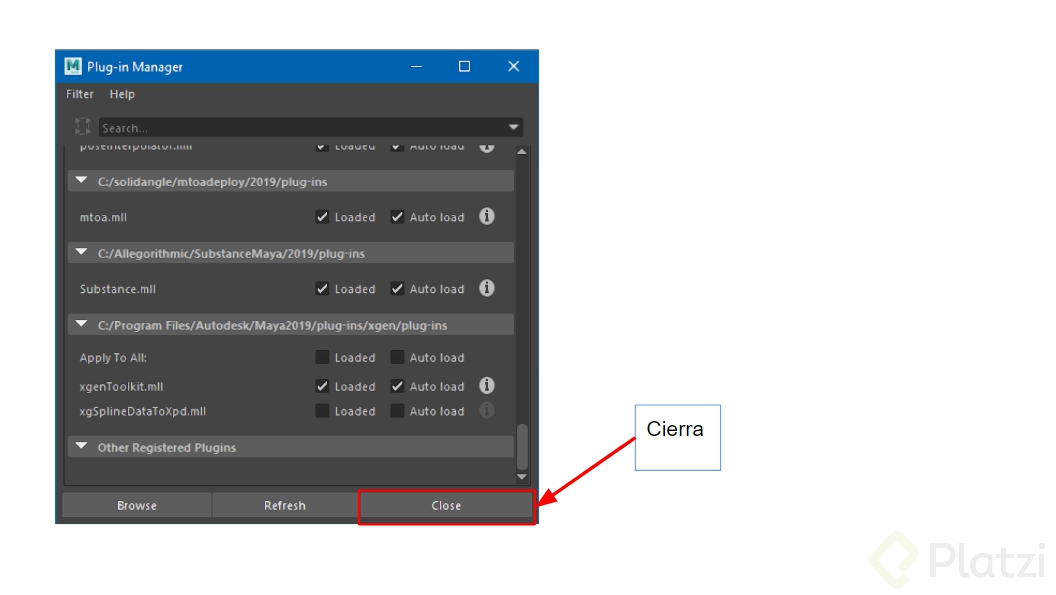Check Auto load for xgSplineDataToXpd.mll

point(397,411)
